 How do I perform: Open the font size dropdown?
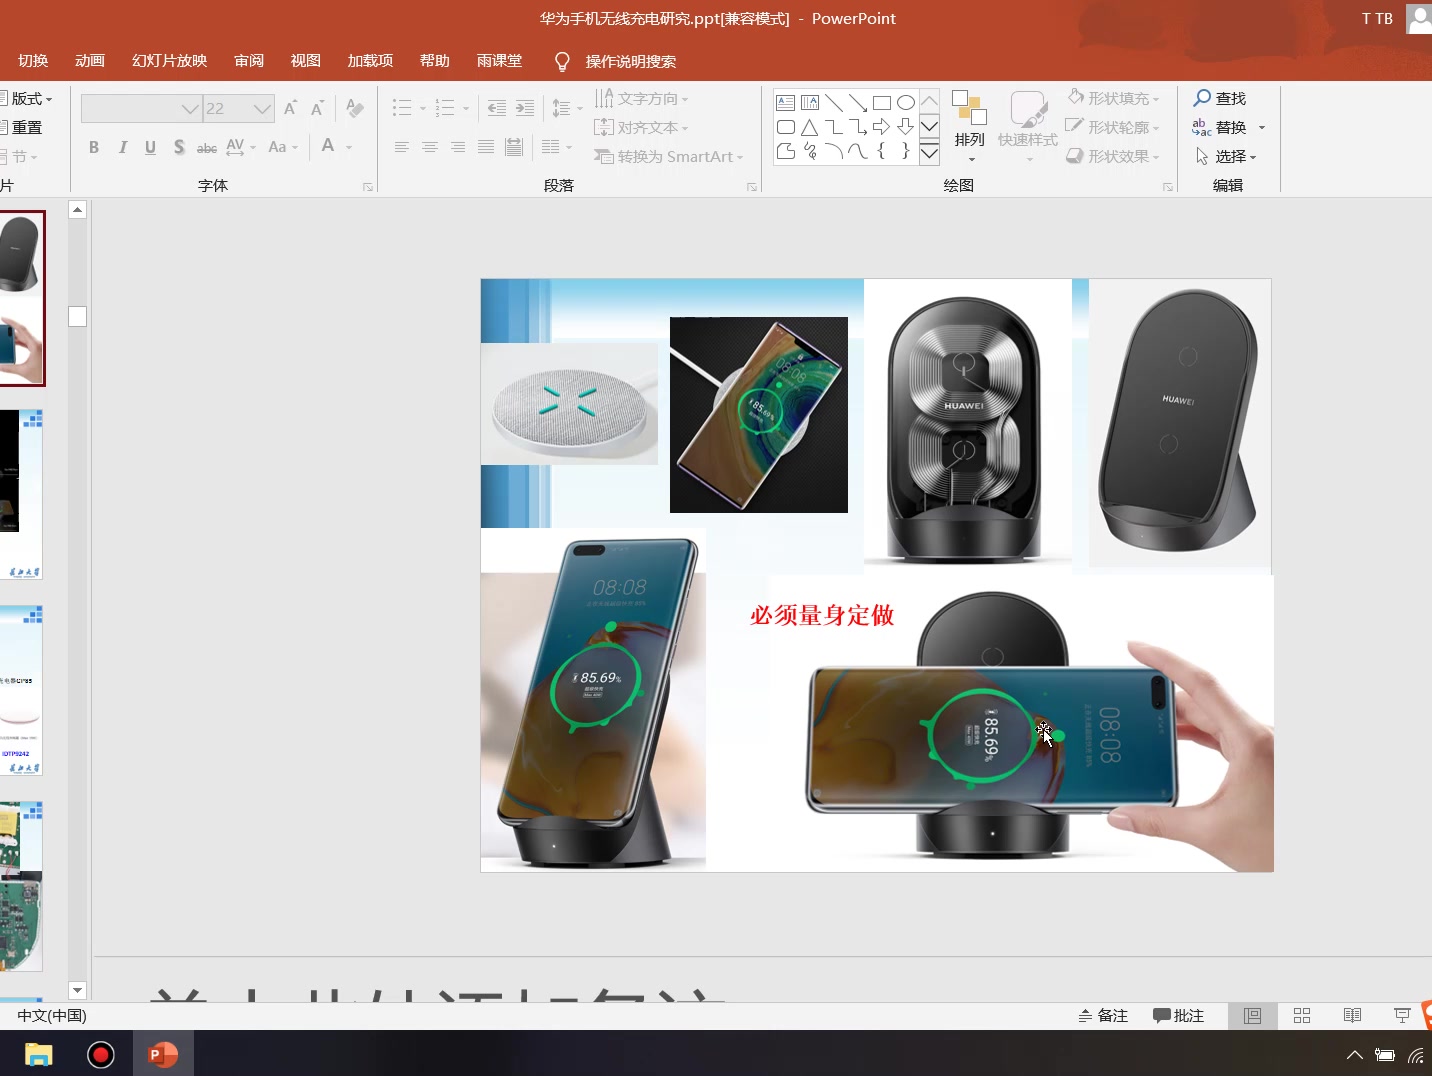pyautogui.click(x=262, y=108)
